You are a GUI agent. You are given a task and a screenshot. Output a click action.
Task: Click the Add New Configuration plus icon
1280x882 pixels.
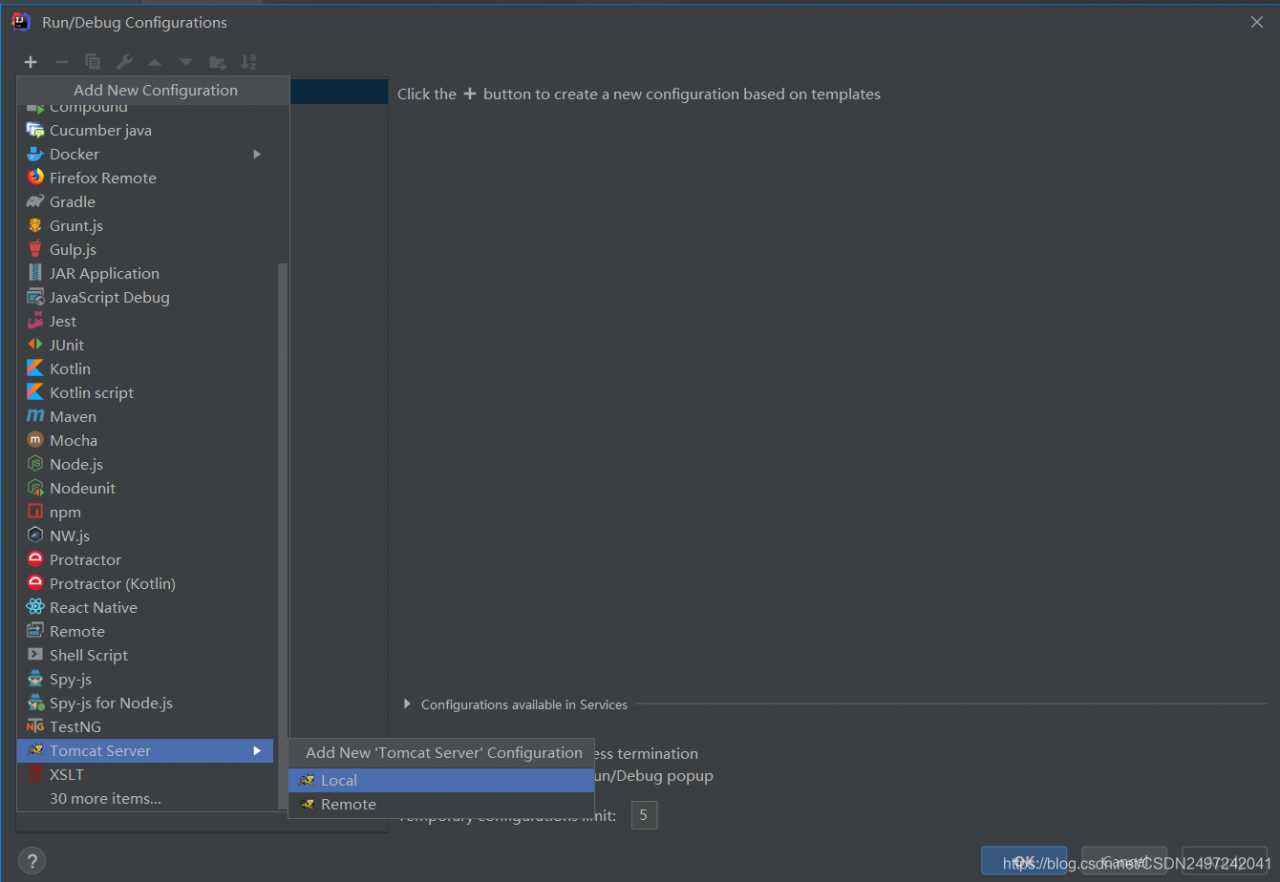(31, 62)
